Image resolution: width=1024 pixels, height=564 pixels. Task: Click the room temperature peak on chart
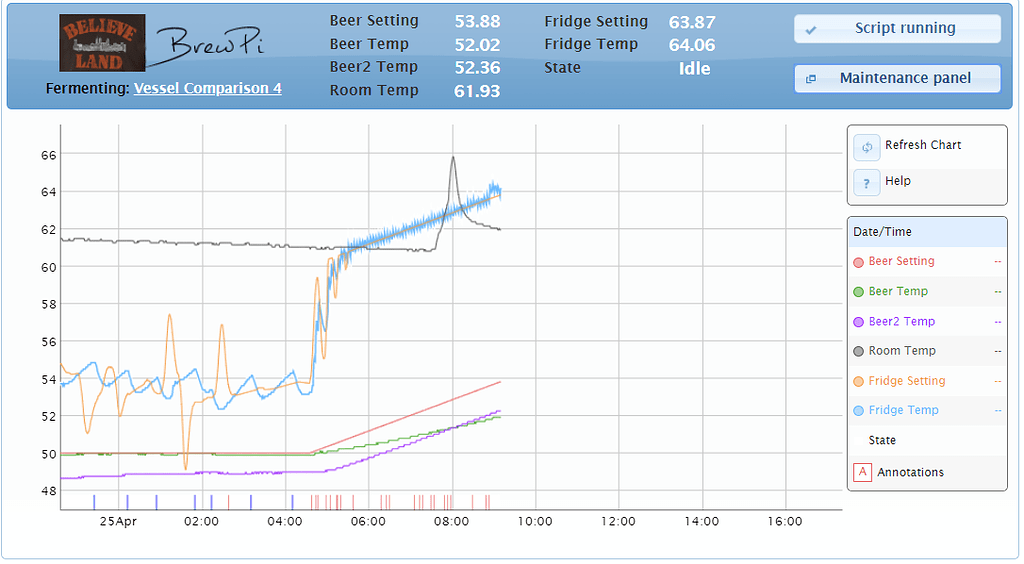(453, 157)
